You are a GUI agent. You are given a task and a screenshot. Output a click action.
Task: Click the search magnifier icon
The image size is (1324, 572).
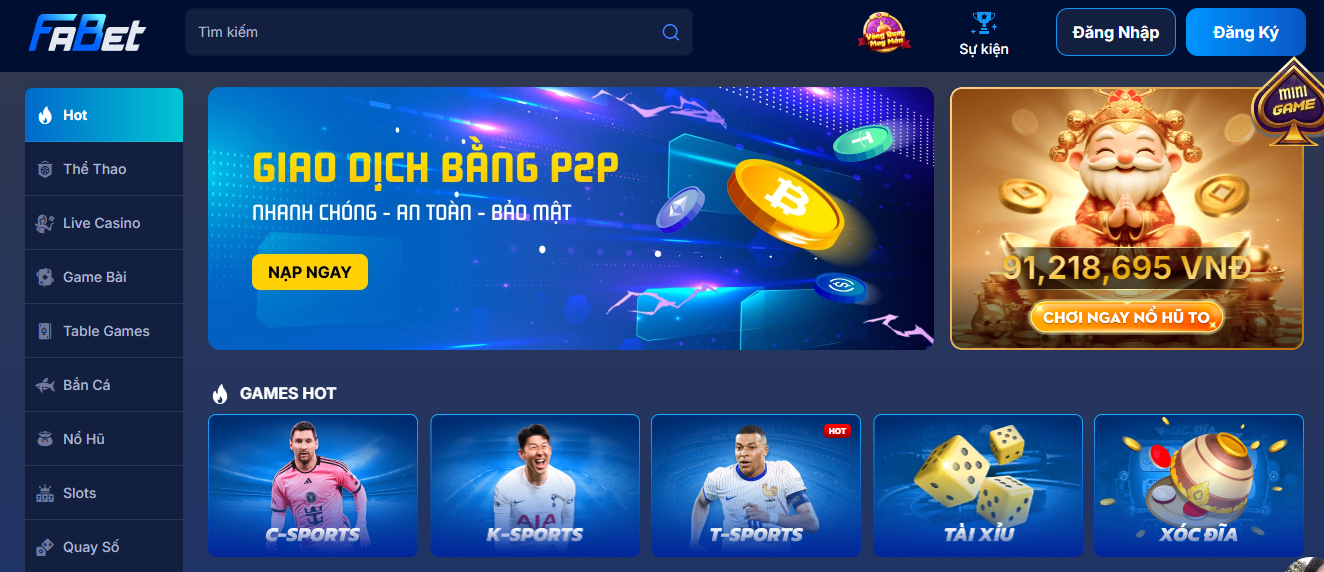tap(671, 32)
